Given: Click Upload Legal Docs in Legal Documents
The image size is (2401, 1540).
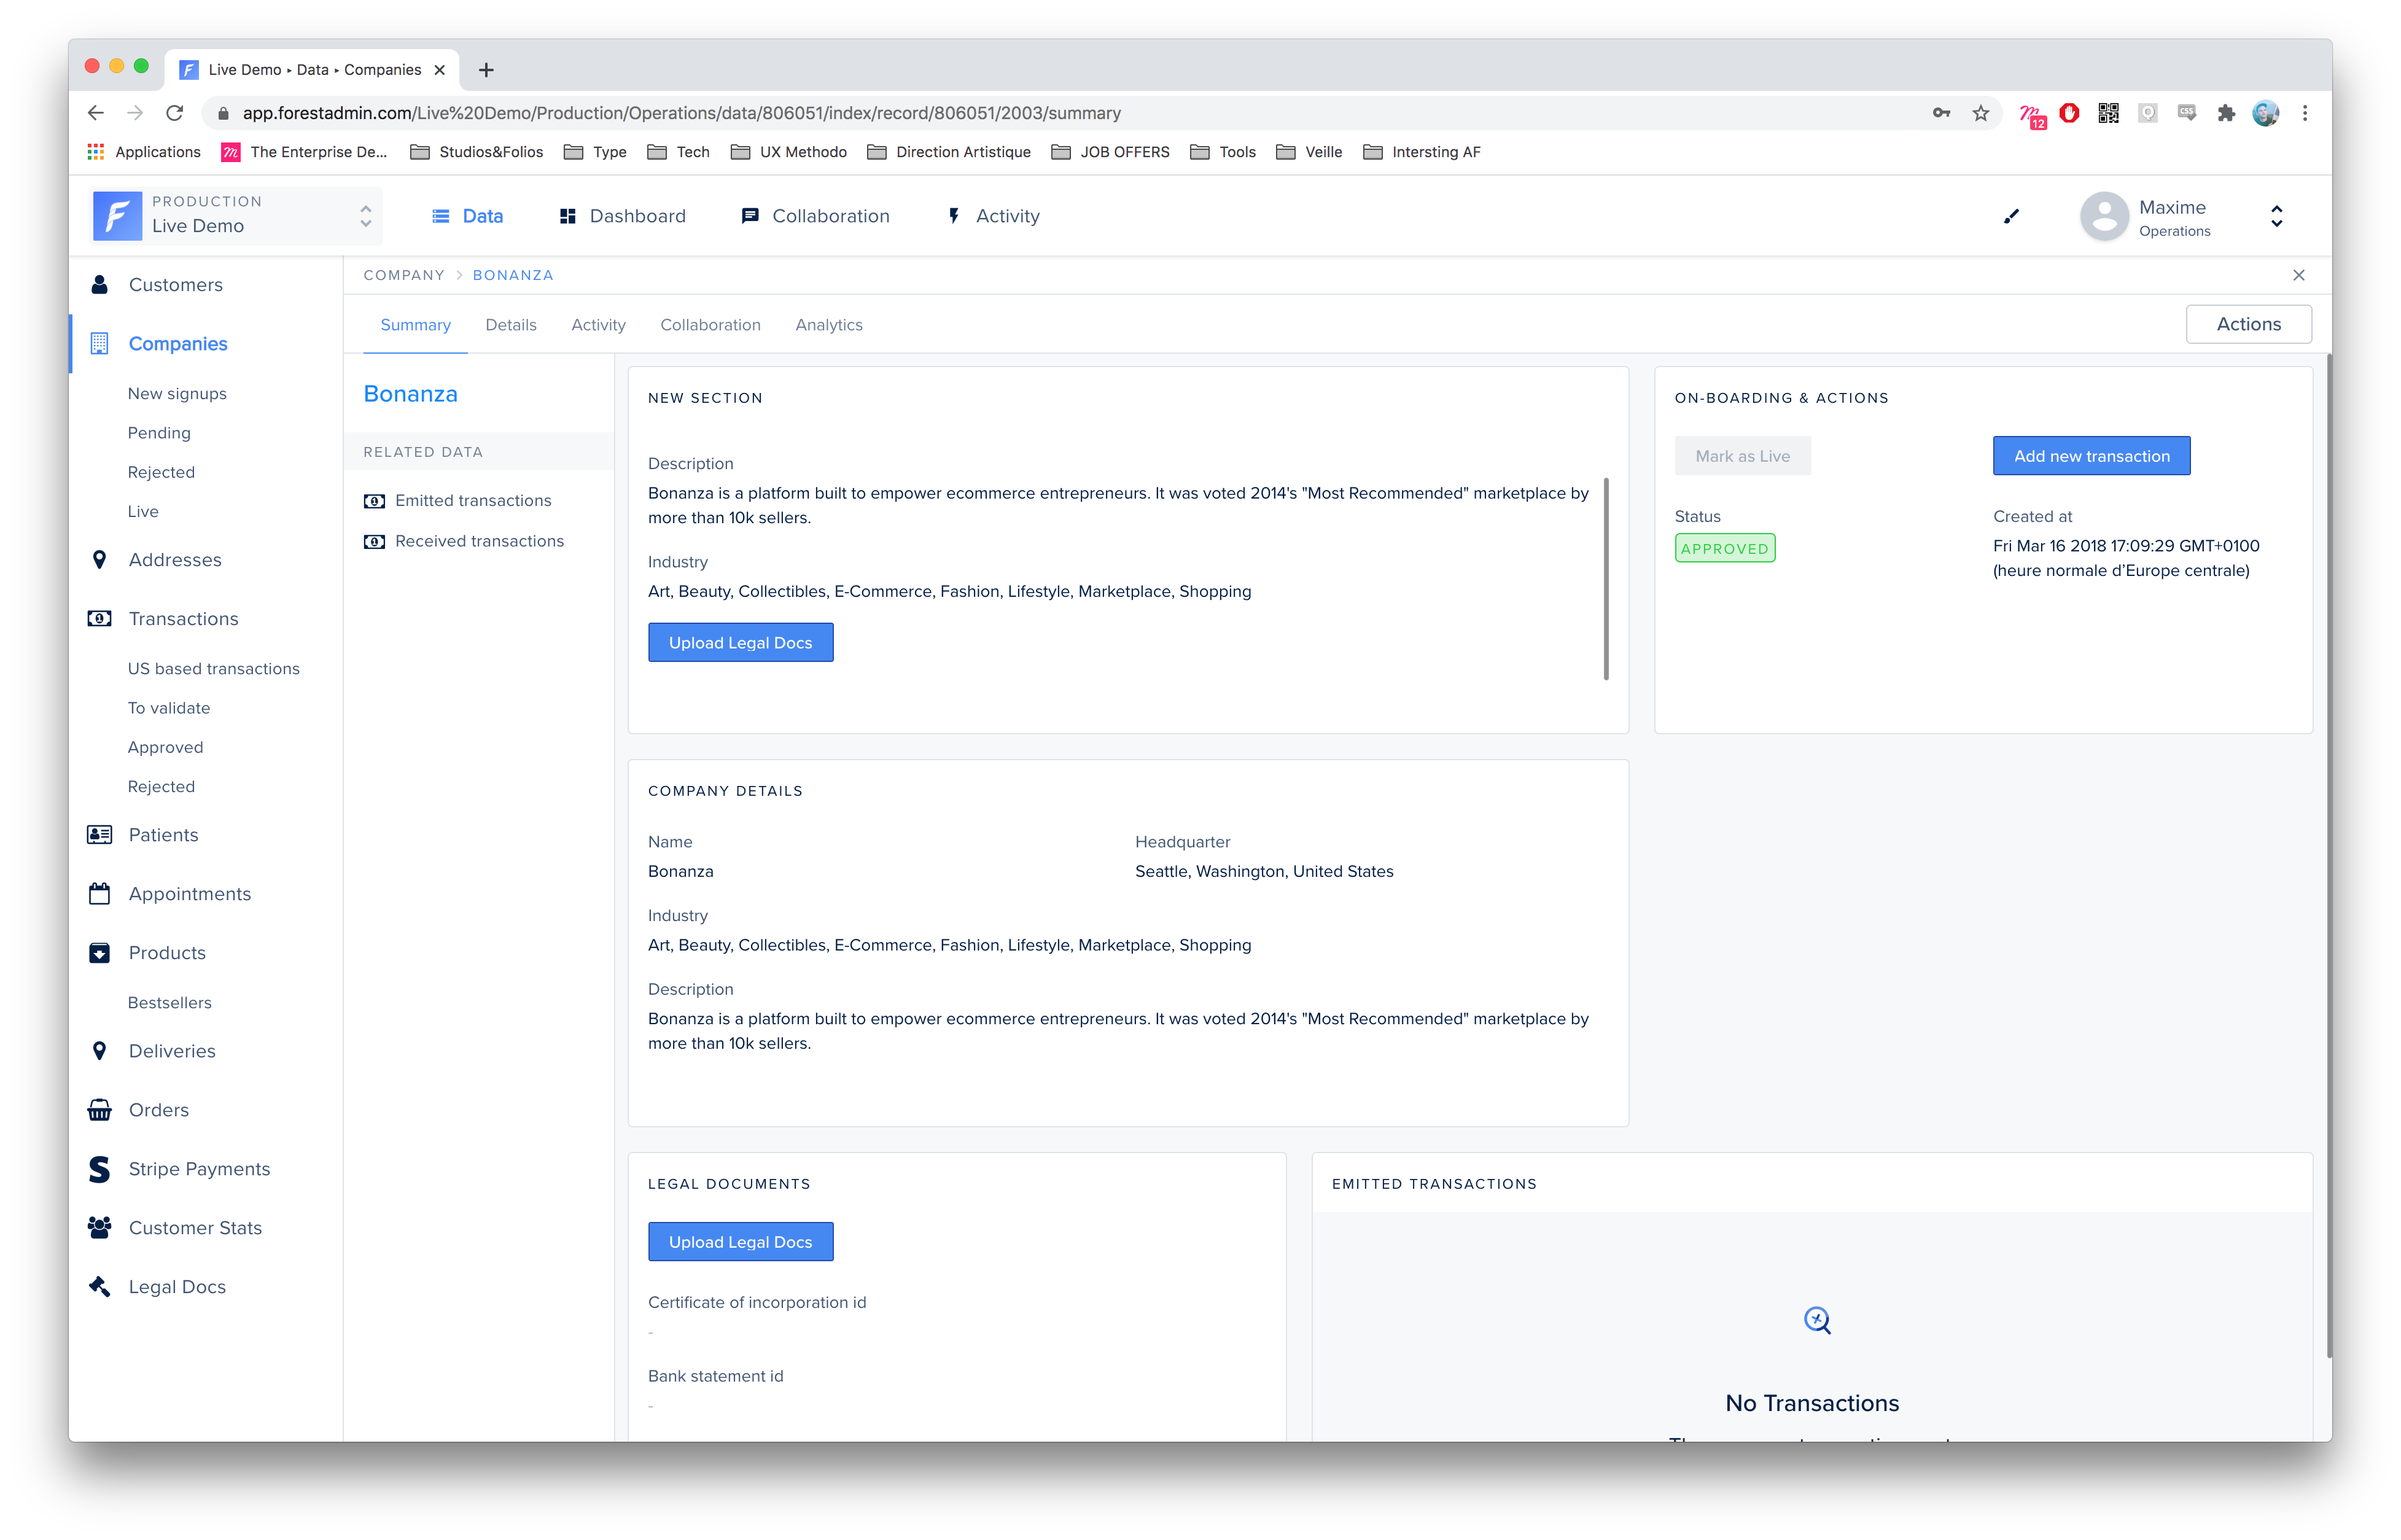Looking at the screenshot, I should [740, 1242].
